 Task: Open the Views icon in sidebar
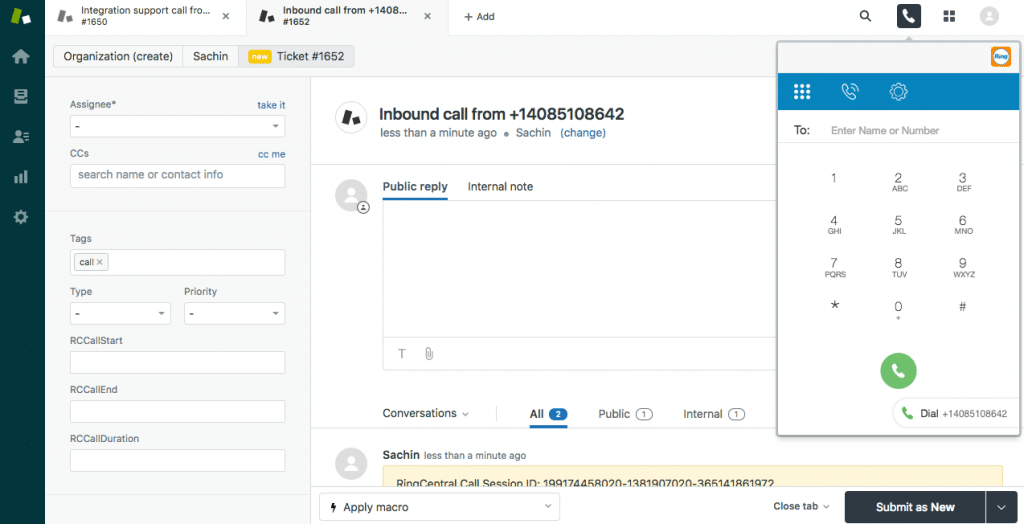coord(20,96)
